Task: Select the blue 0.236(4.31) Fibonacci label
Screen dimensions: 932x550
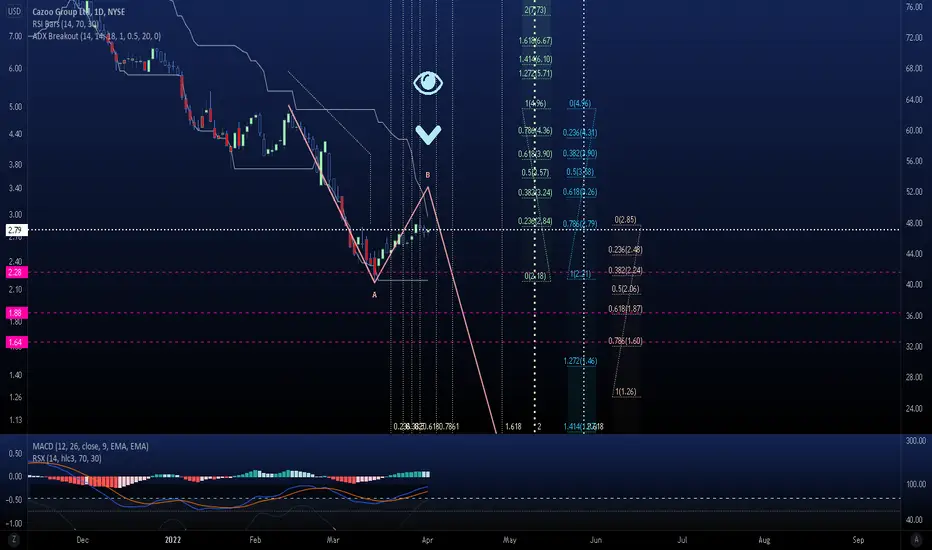Action: tap(580, 132)
